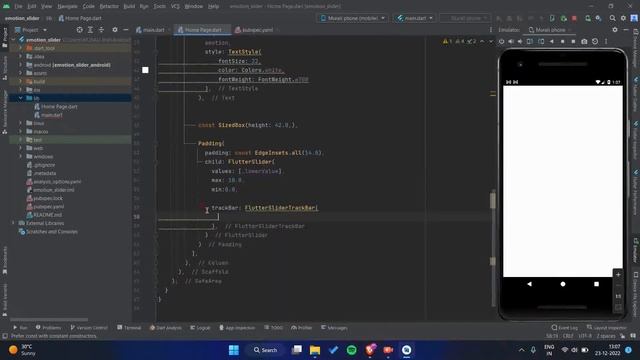The image size is (640, 360).
Task: Stop the running app with red square
Action: click(574, 18)
